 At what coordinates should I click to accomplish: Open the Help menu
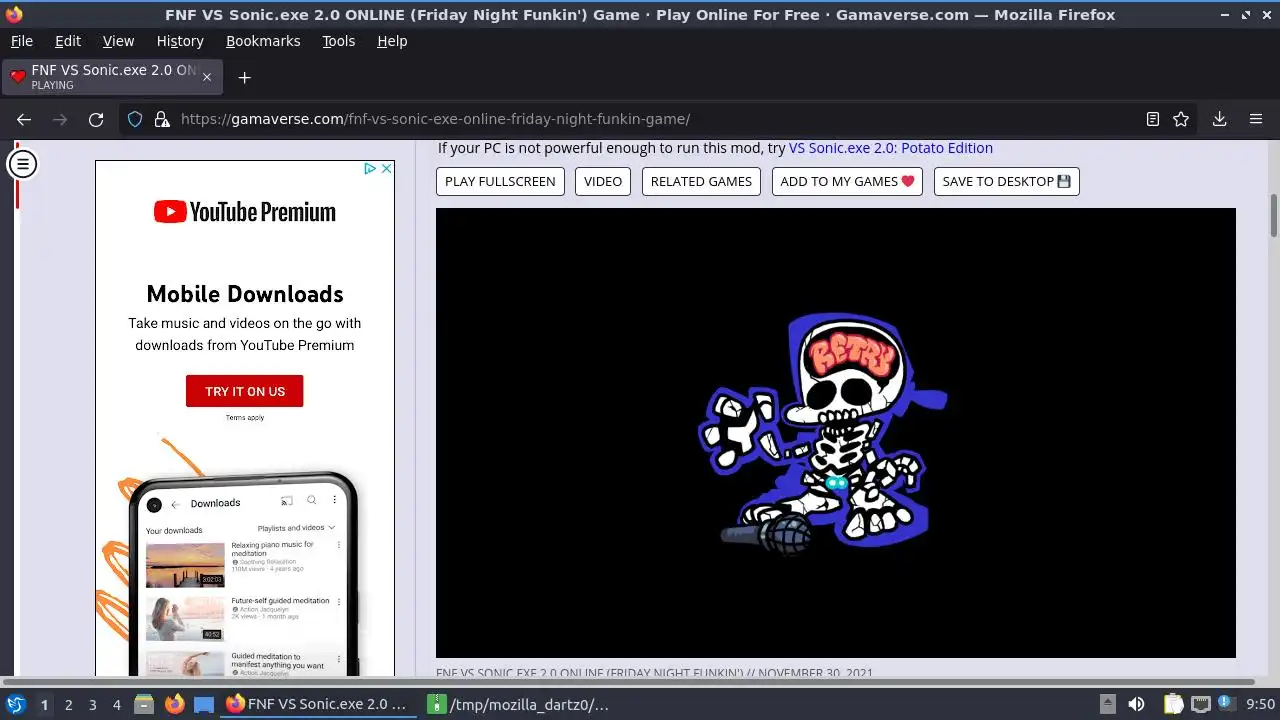[x=392, y=41]
